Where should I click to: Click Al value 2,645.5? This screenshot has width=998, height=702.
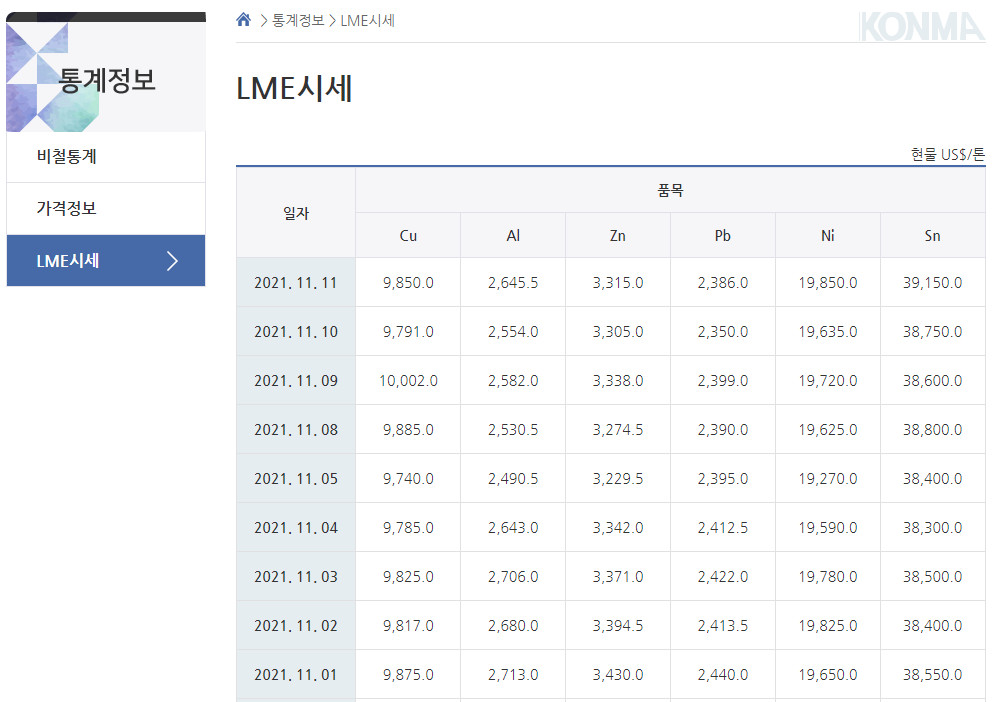coord(513,283)
